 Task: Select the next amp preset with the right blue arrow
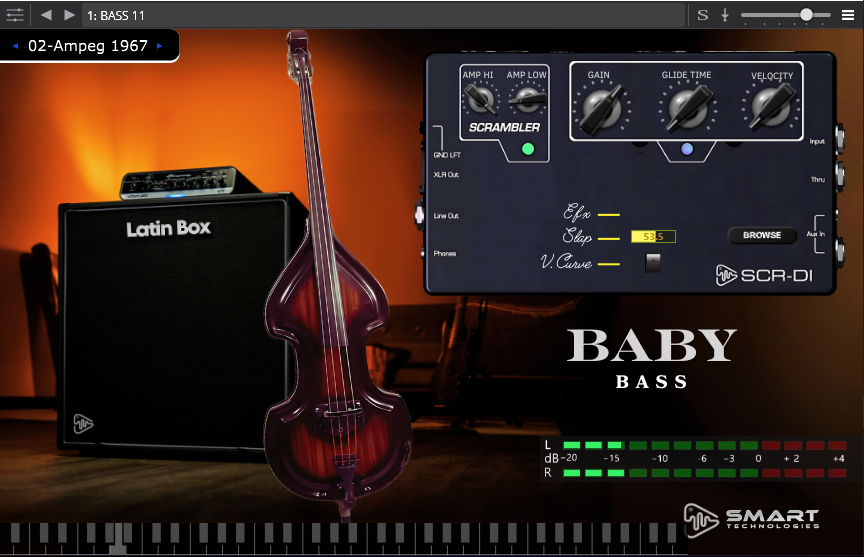(x=160, y=46)
